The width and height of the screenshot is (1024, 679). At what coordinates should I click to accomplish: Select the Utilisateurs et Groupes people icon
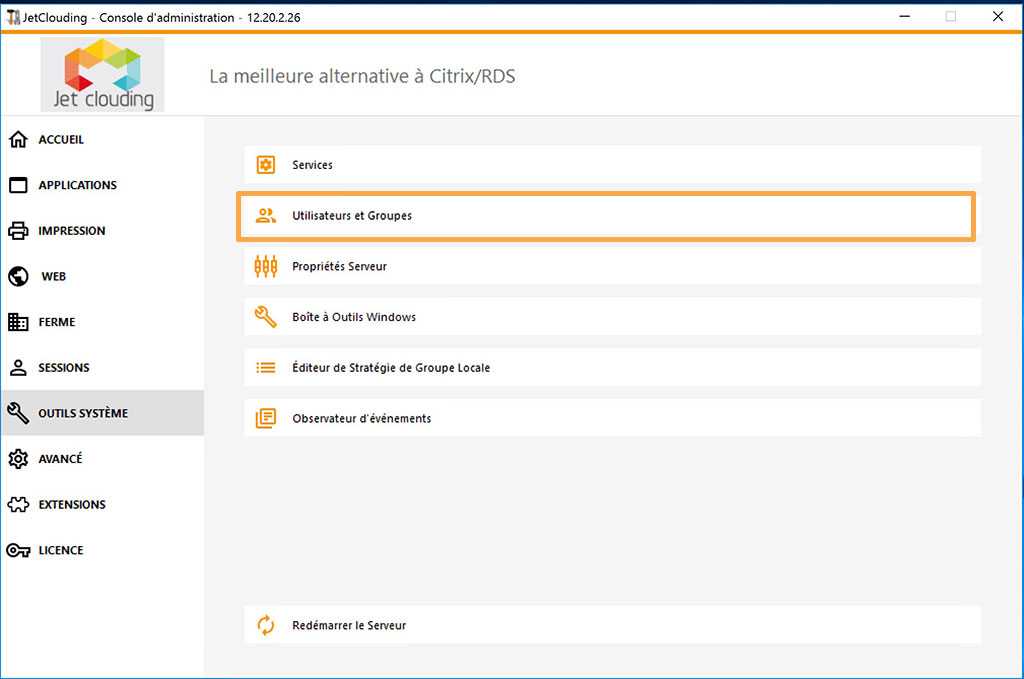[x=265, y=215]
